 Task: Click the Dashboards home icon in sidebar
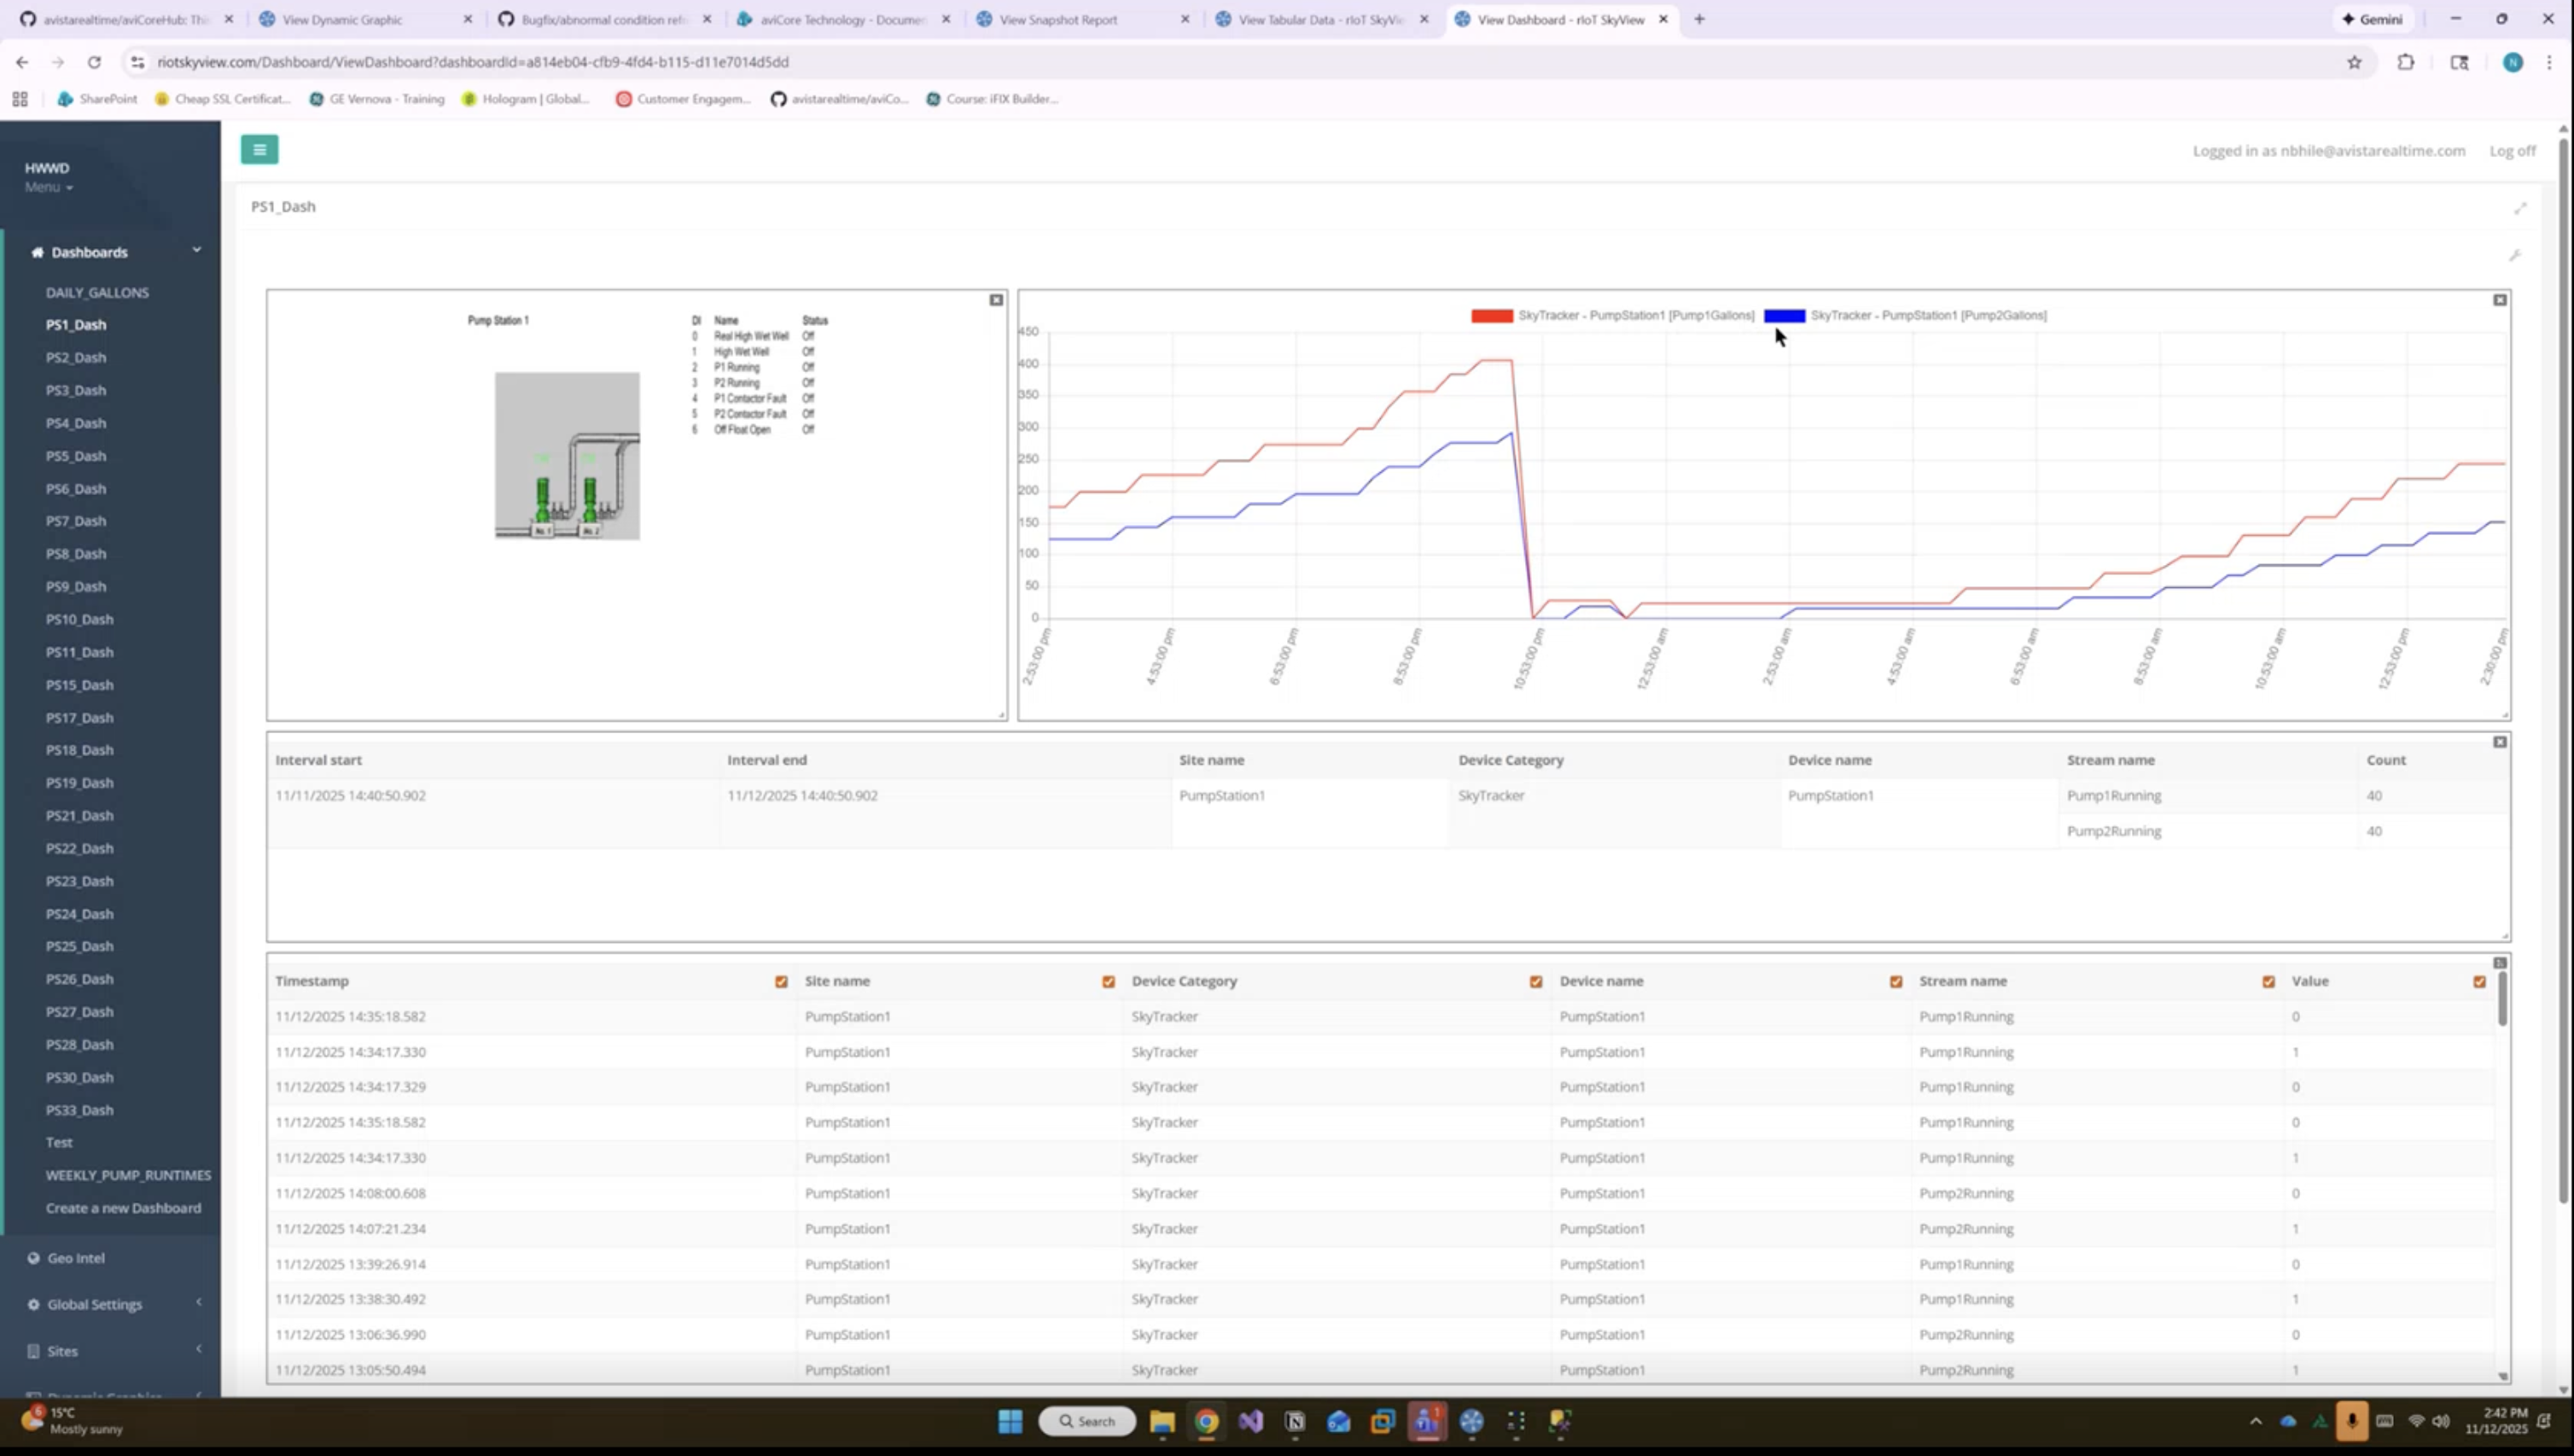(x=37, y=252)
